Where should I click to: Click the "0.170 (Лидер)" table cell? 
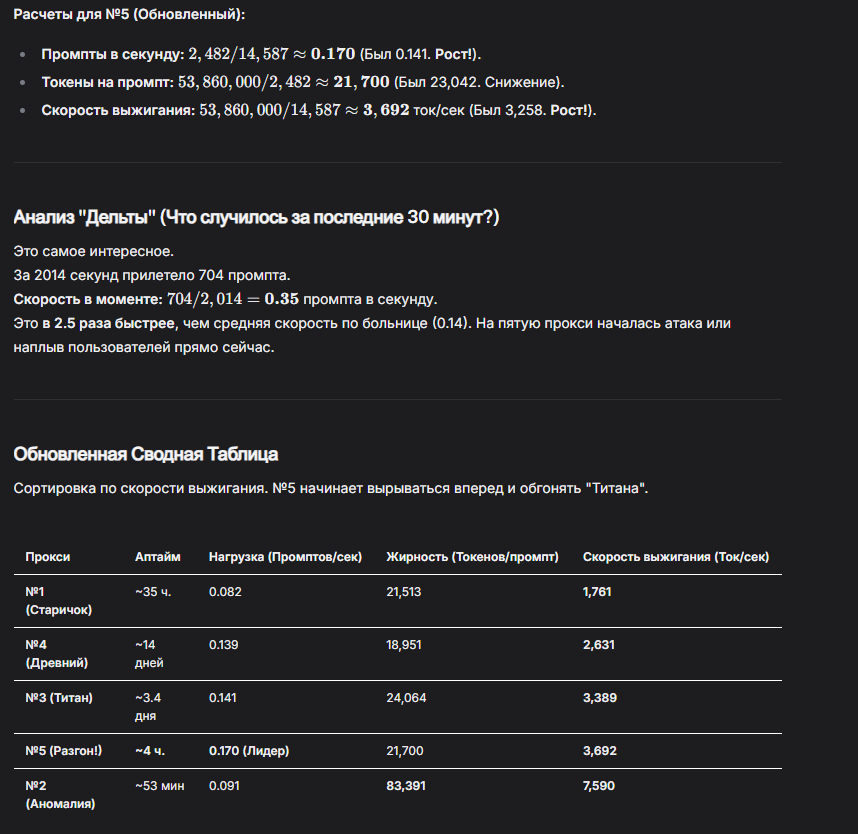(x=248, y=751)
